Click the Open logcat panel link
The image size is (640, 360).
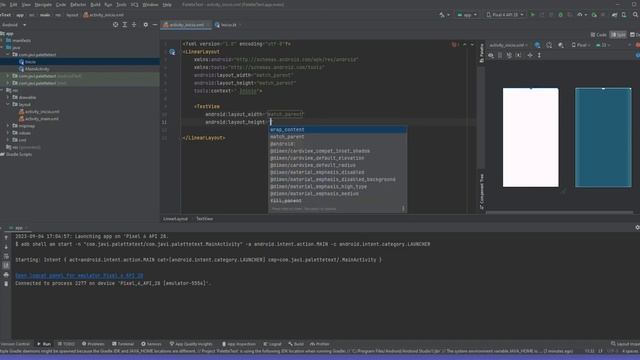(79, 276)
